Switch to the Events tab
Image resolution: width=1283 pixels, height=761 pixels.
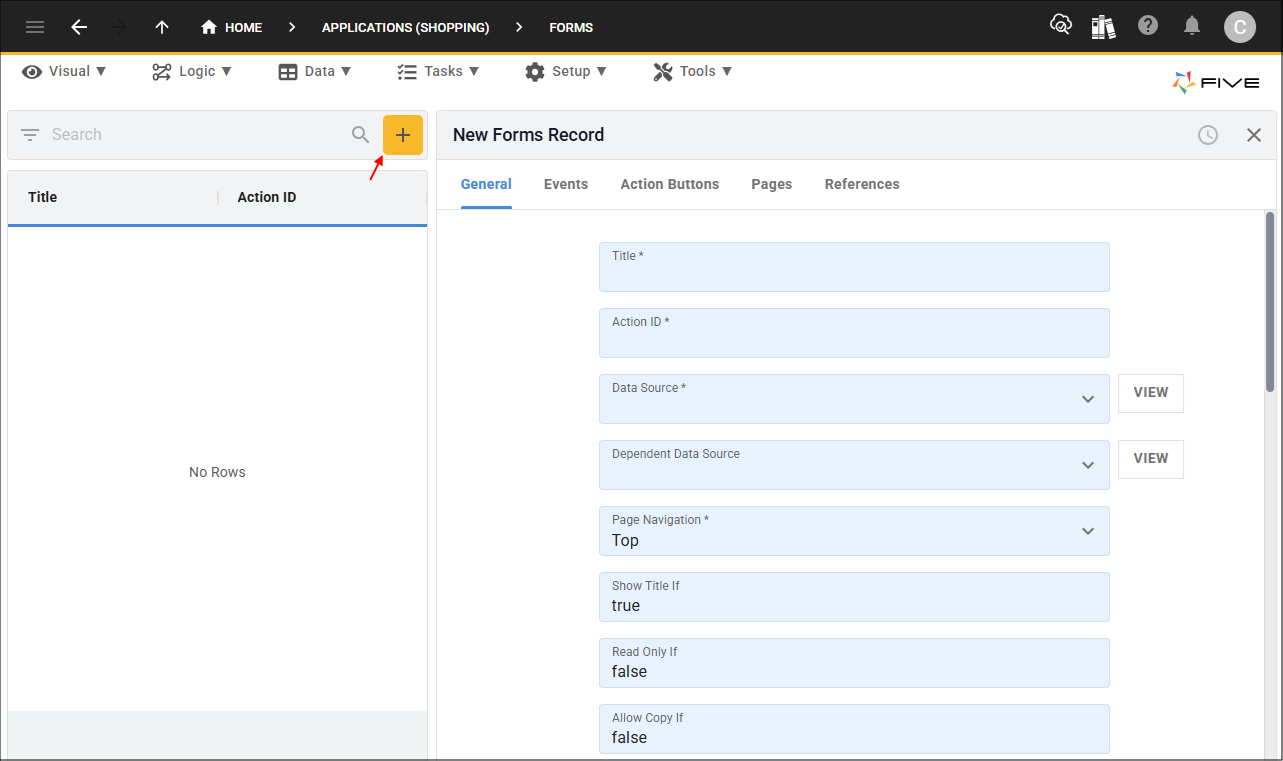pyautogui.click(x=566, y=184)
